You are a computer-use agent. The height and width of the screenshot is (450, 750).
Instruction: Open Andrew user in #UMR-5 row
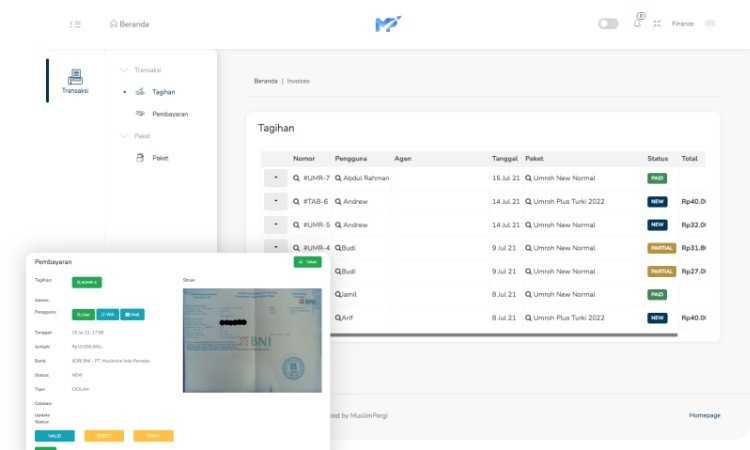[355, 225]
